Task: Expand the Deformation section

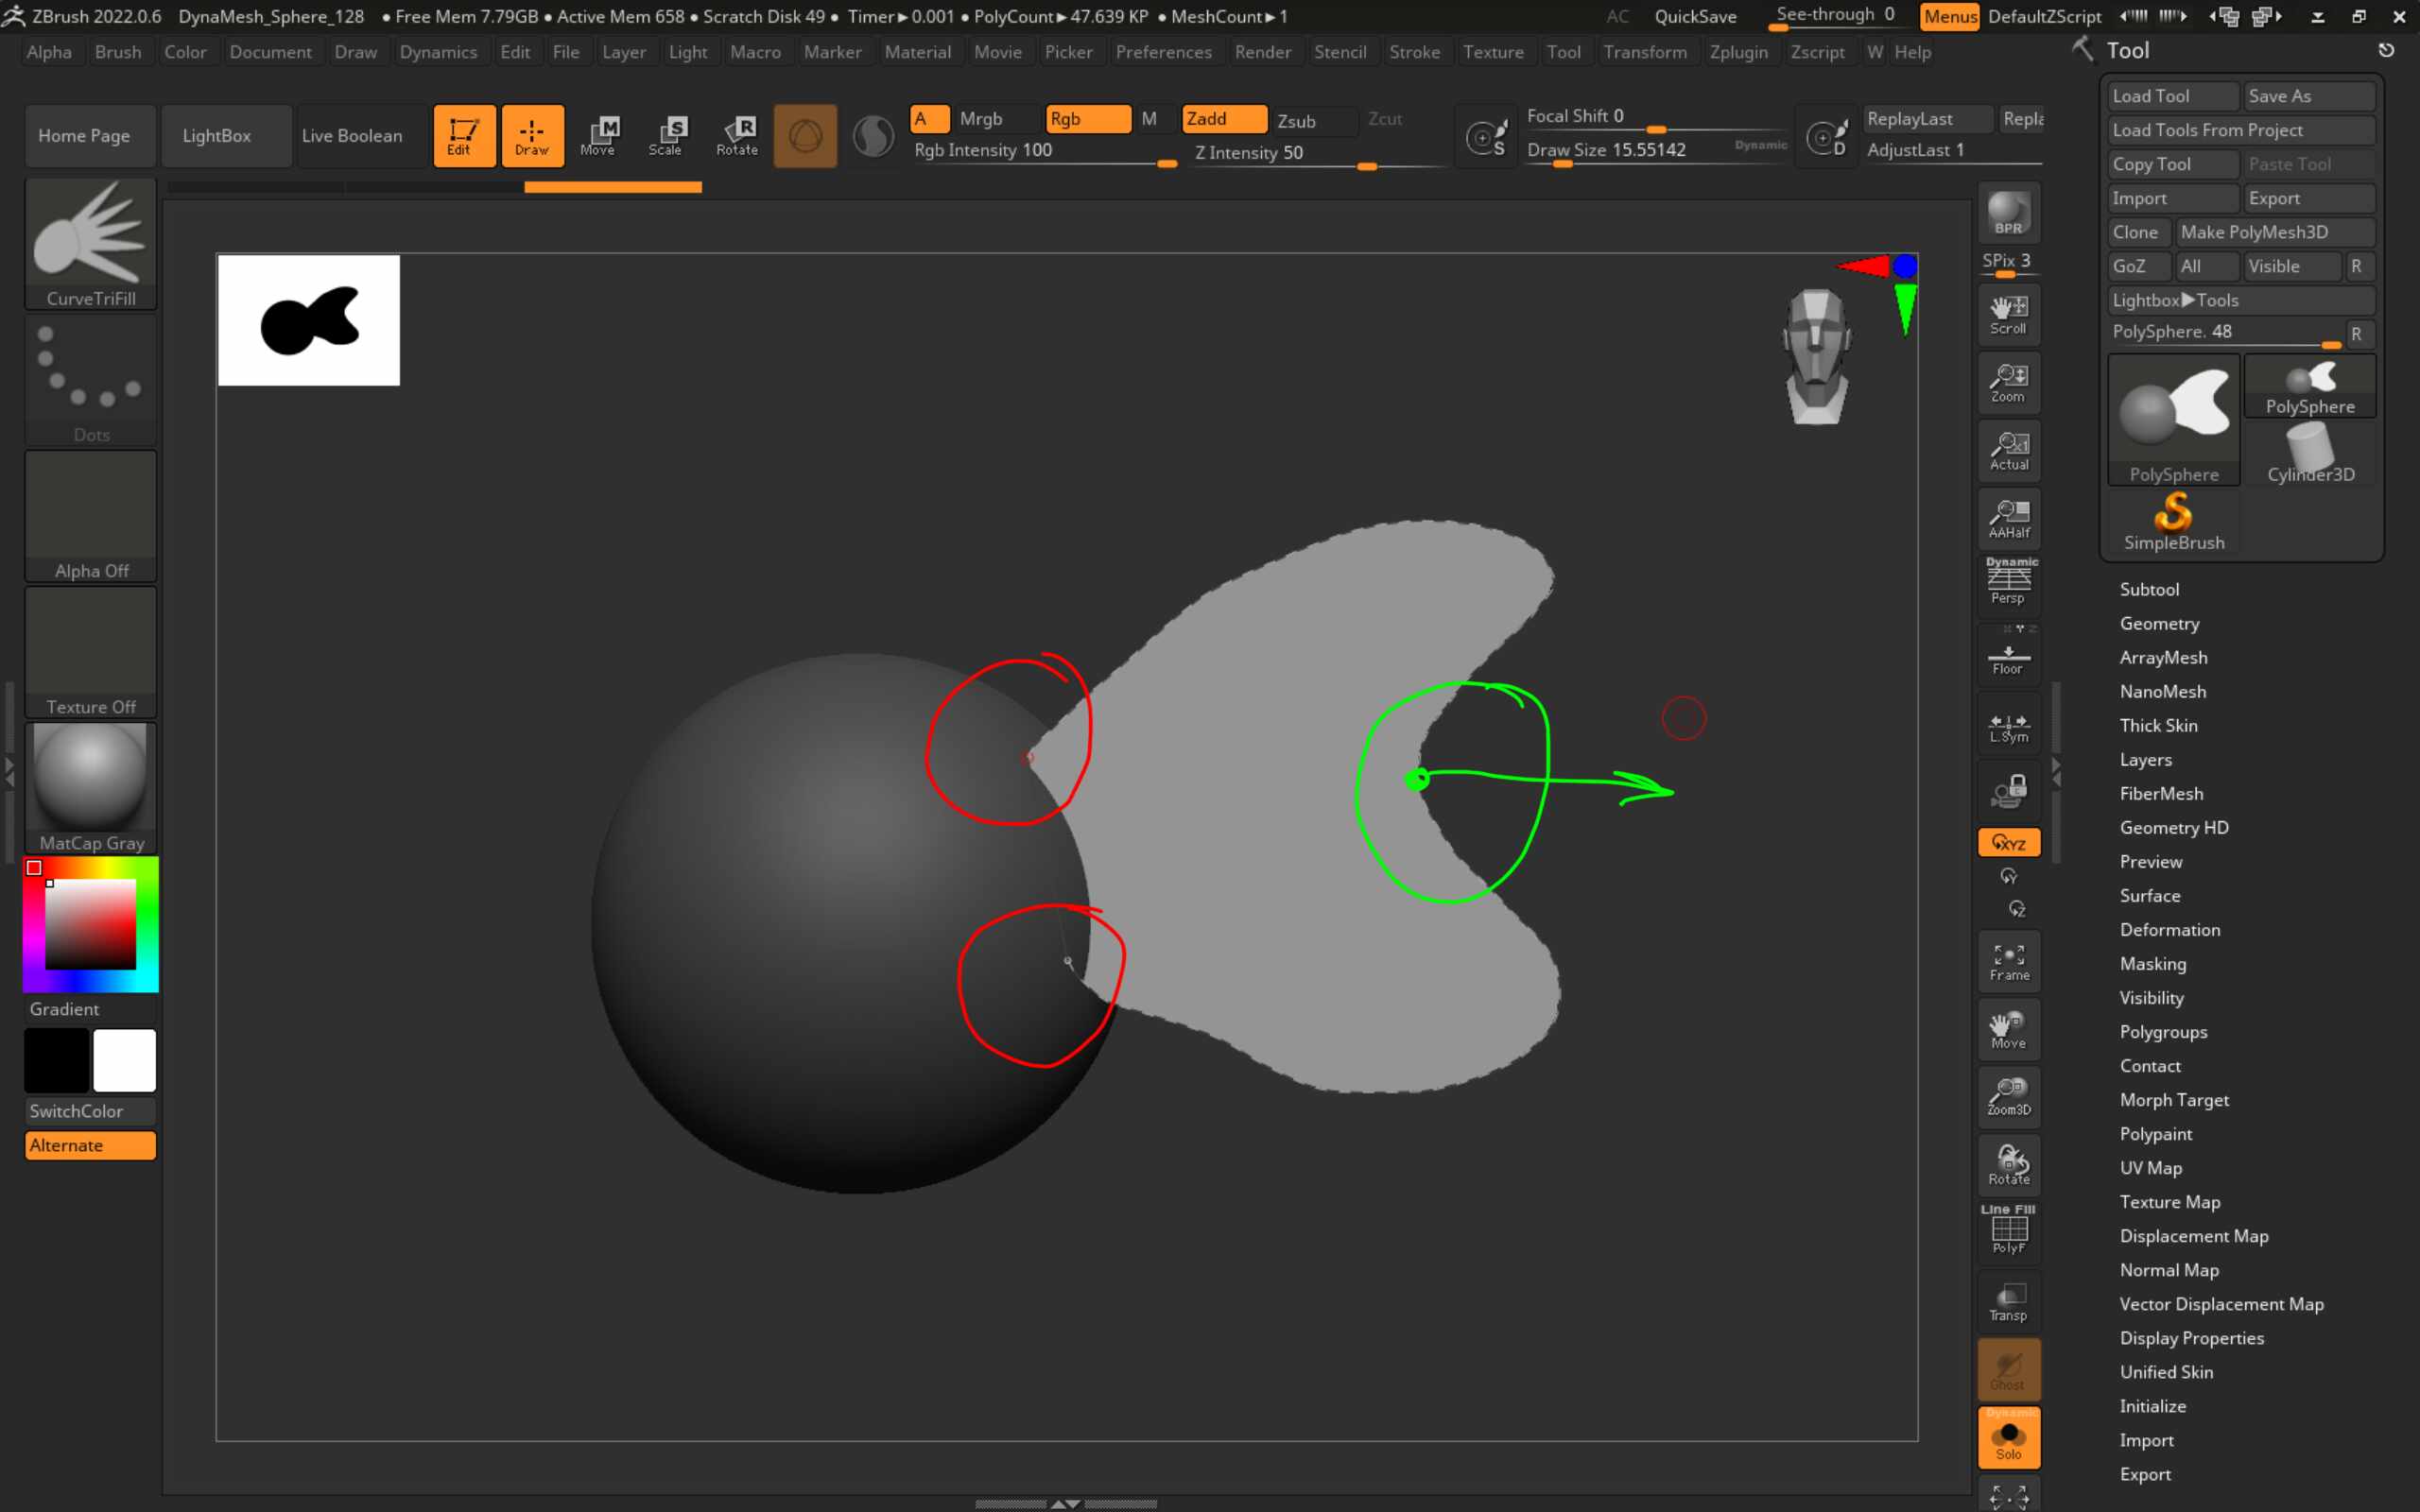Action: 2169,930
